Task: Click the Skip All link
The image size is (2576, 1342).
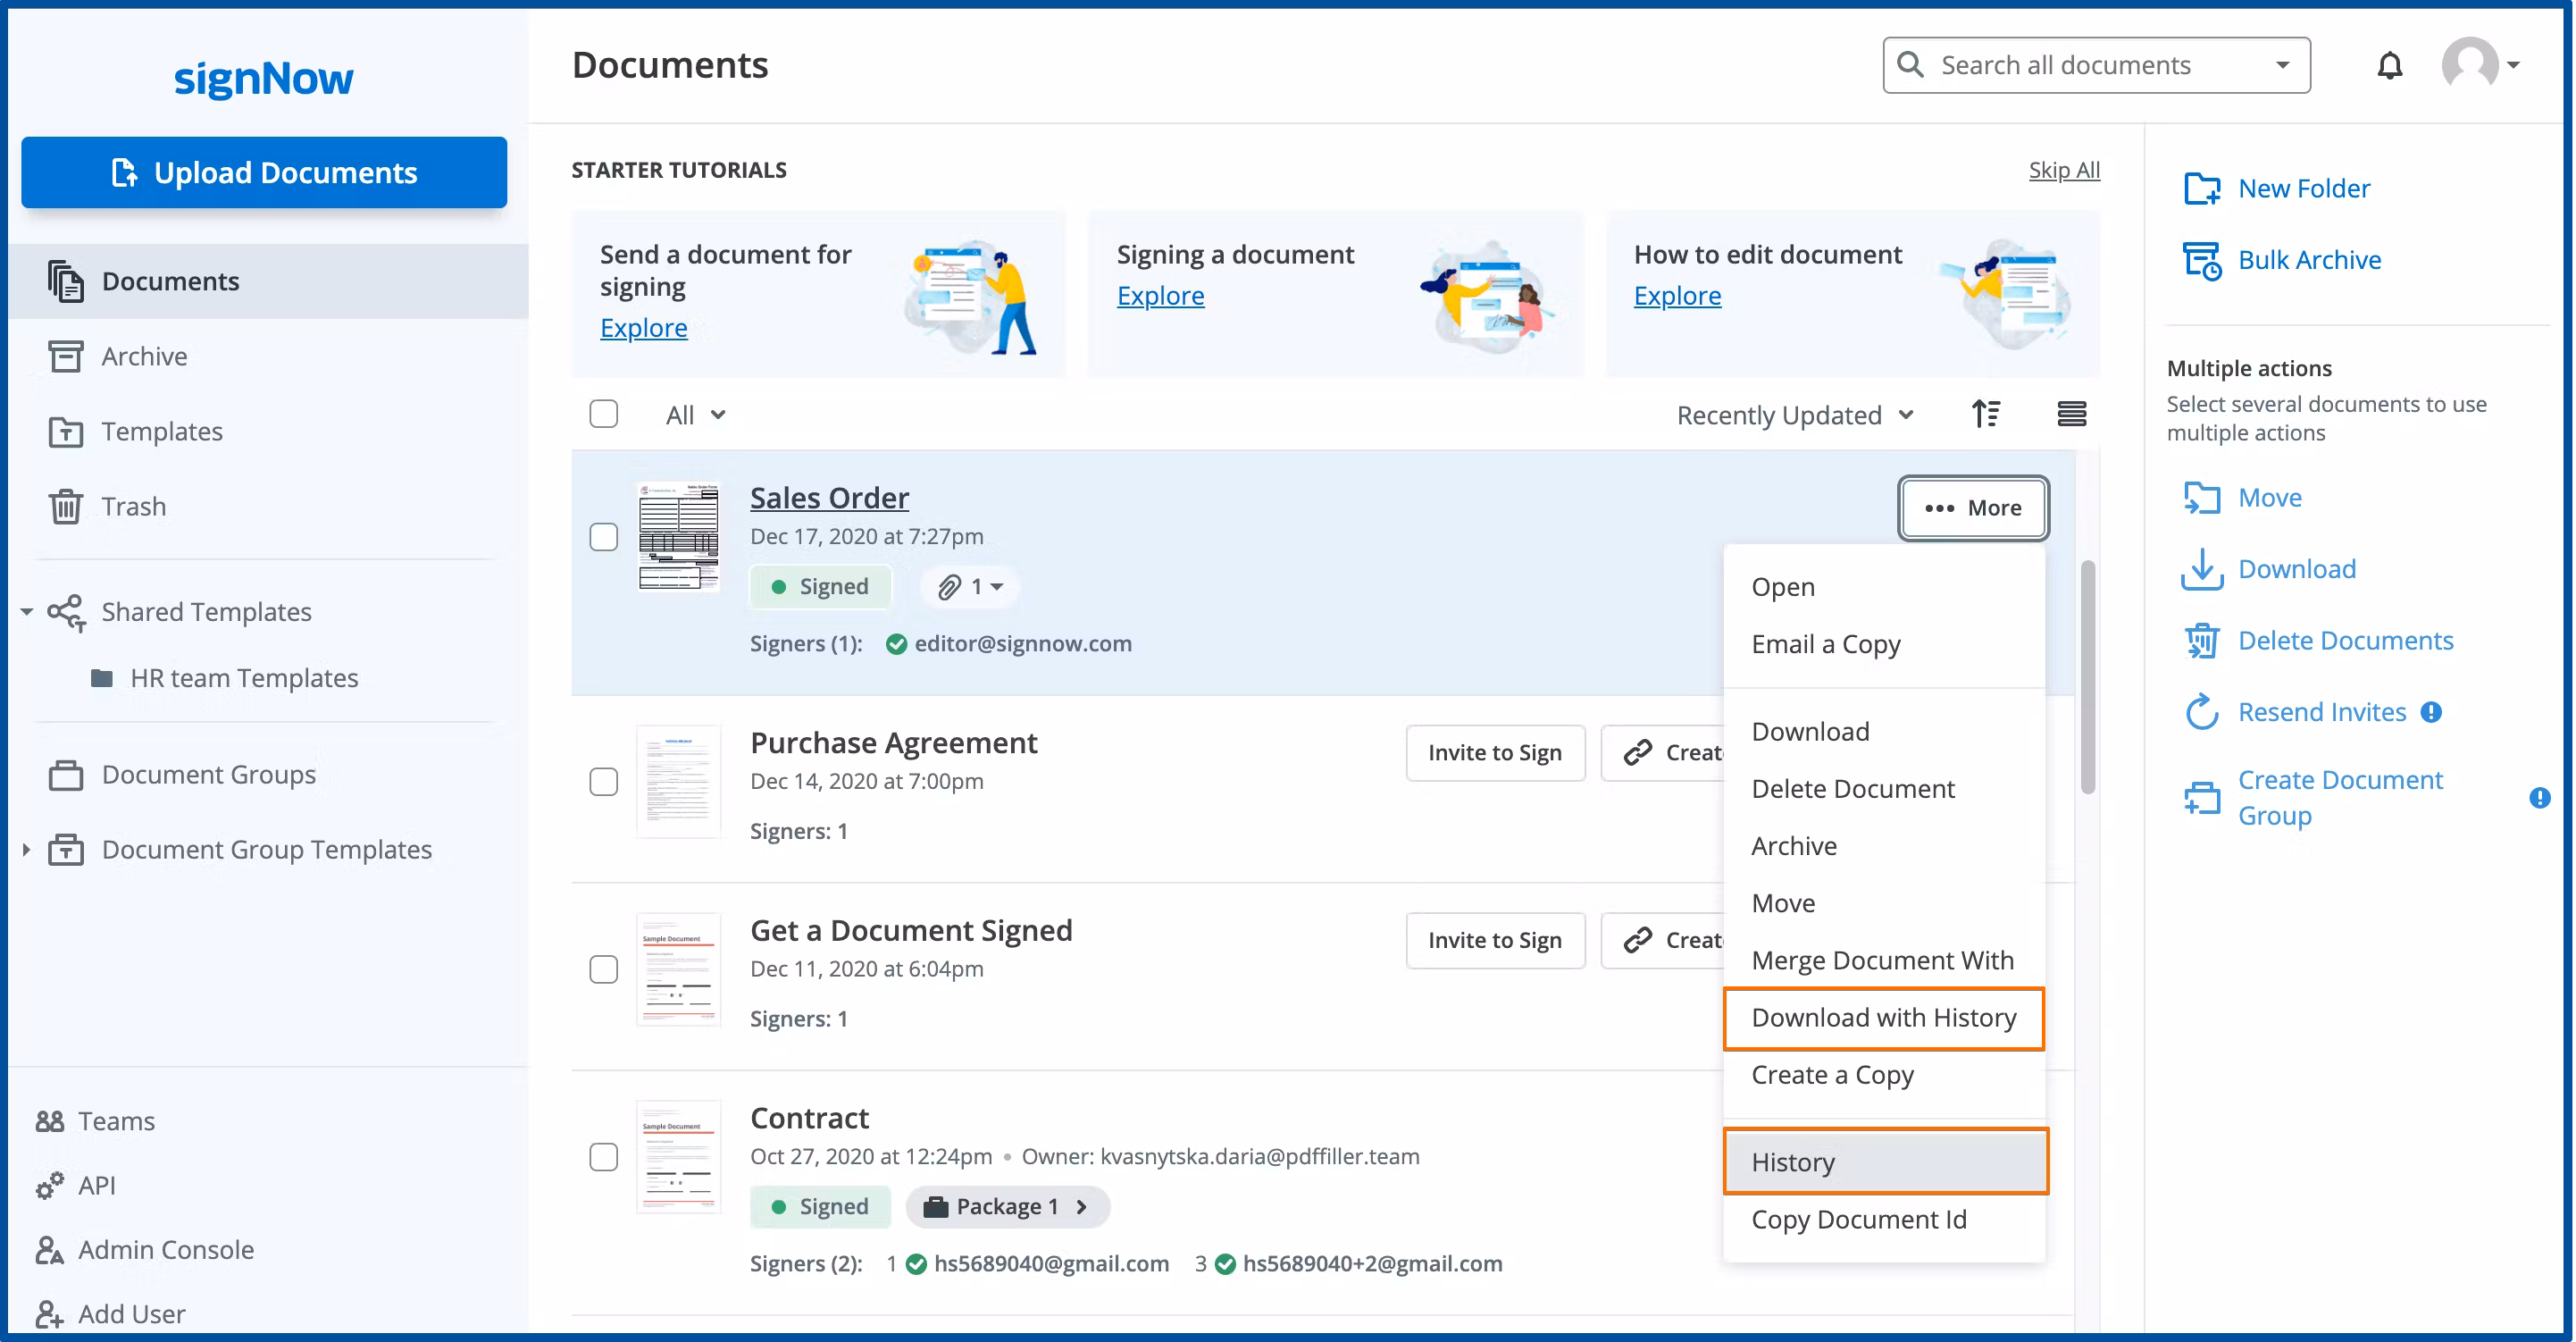Action: coord(2064,170)
